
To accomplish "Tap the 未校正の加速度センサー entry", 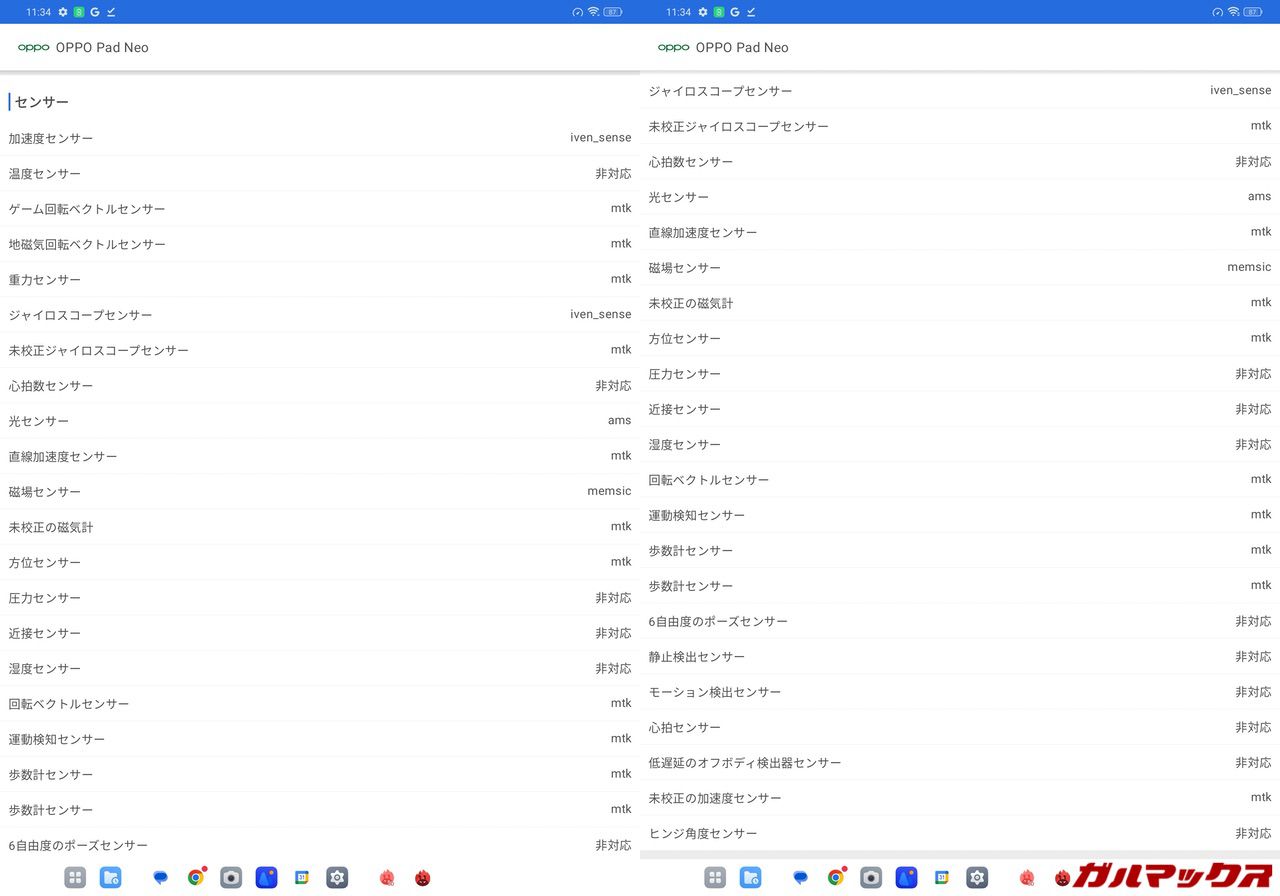I will [x=960, y=798].
